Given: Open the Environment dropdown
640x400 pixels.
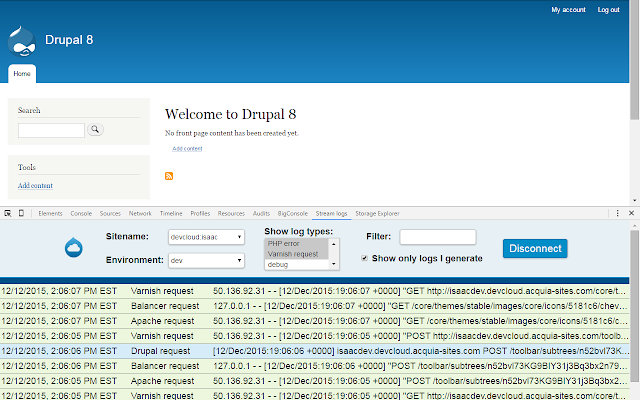Looking at the screenshot, I should click(206, 260).
